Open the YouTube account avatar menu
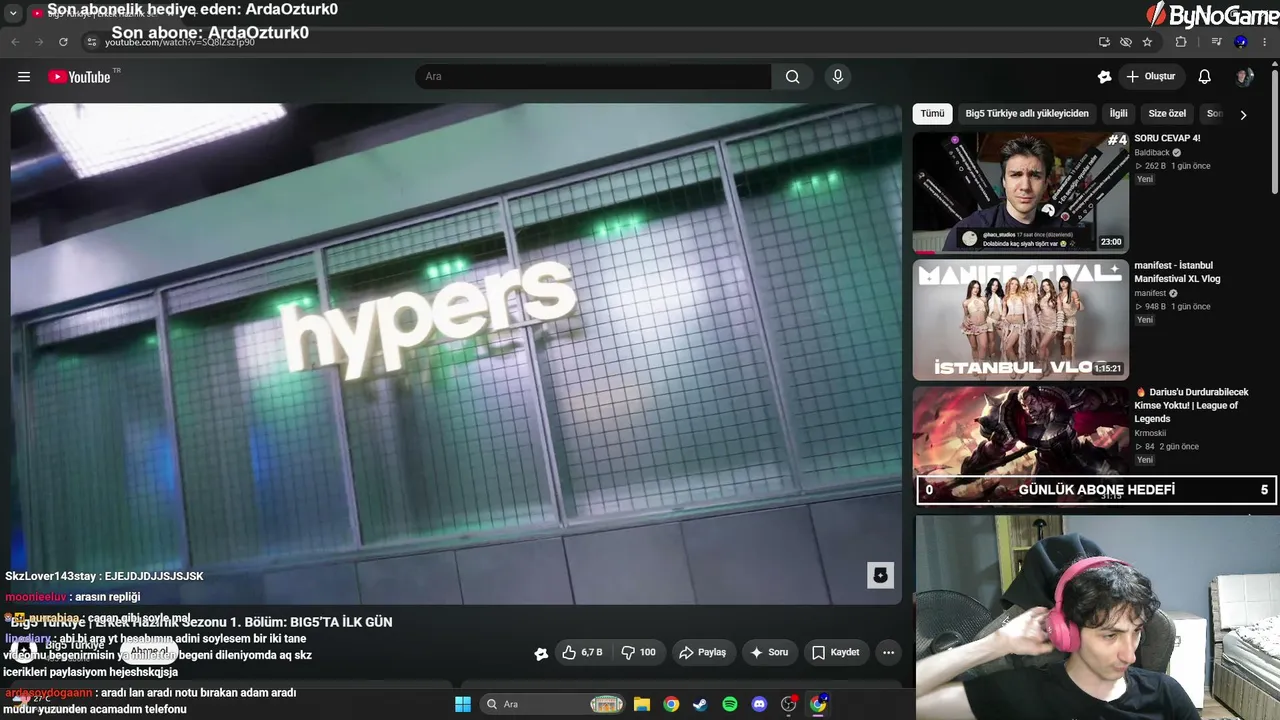Screen dimensions: 1280x720 (1244, 77)
